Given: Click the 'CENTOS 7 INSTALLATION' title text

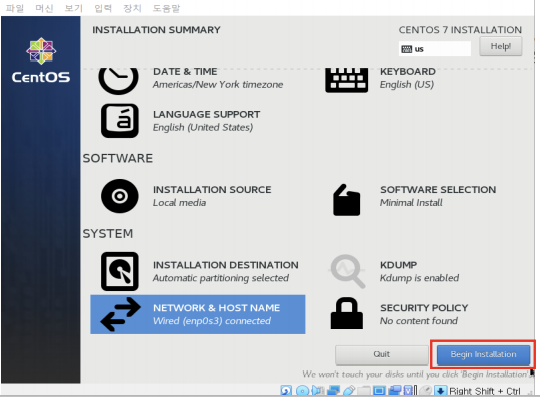Looking at the screenshot, I should [460, 30].
